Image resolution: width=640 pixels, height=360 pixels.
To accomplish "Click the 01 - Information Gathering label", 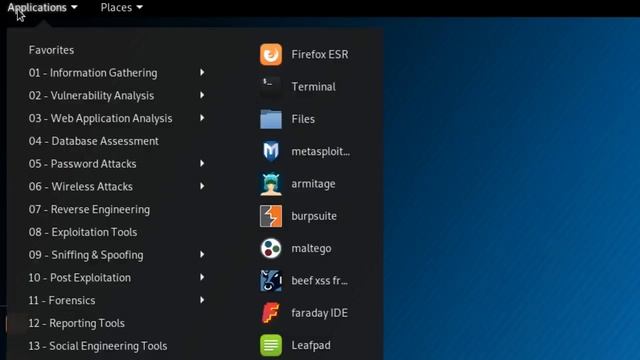I will click(x=93, y=73).
